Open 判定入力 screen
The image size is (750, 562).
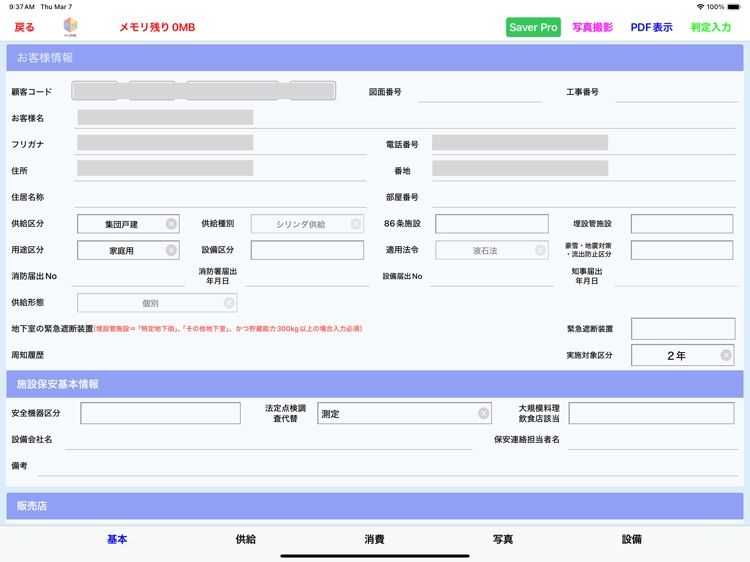tap(711, 27)
